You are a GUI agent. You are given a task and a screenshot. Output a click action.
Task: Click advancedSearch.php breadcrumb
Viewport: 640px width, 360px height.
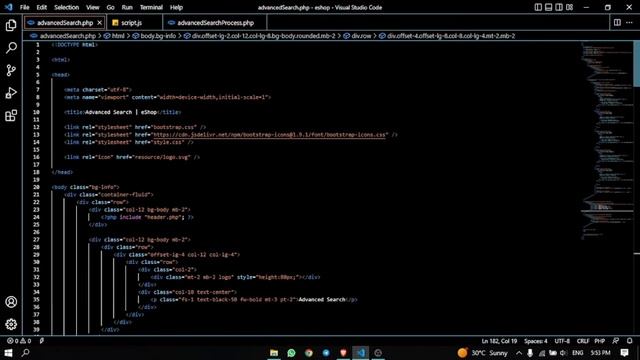[x=63, y=36]
